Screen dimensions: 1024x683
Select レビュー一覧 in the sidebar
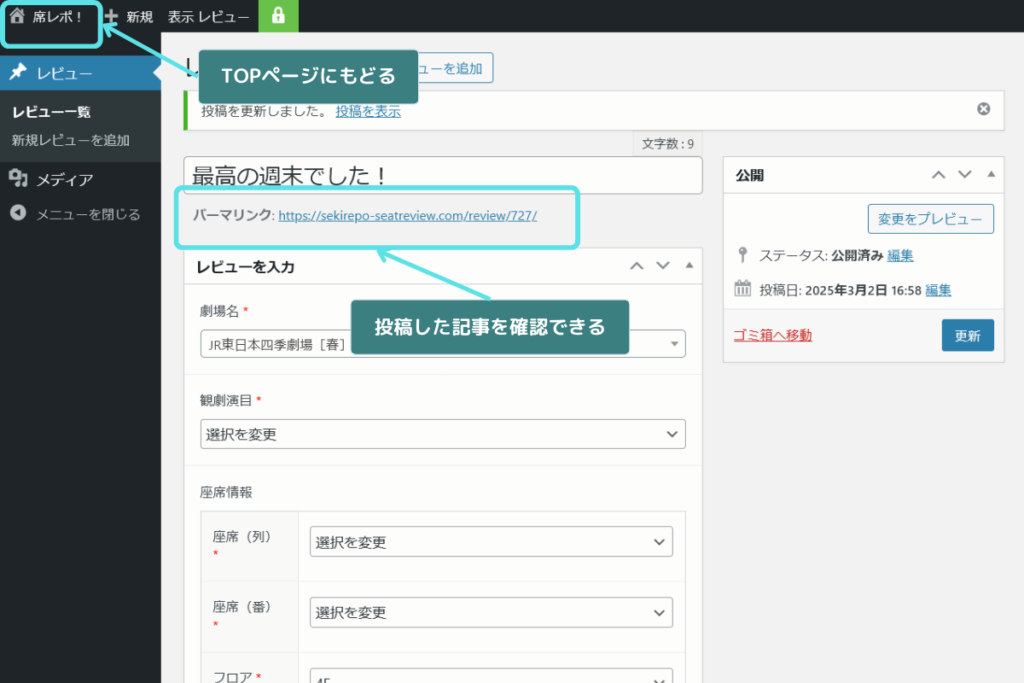point(51,112)
